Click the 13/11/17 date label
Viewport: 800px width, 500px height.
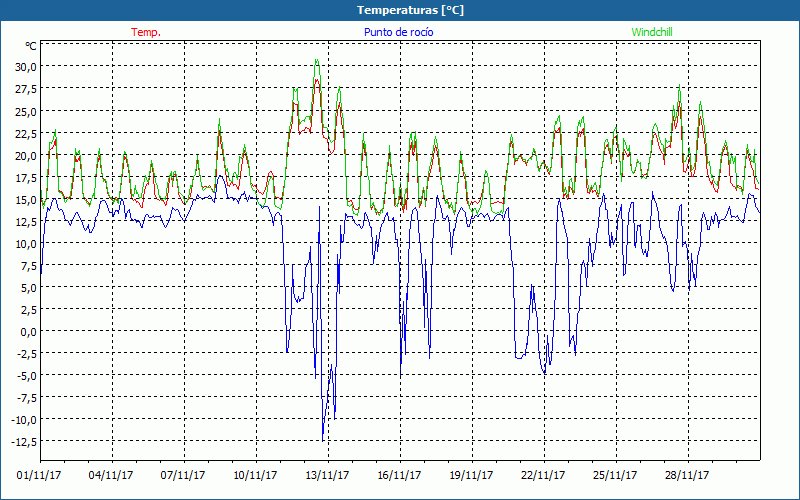pos(327,476)
